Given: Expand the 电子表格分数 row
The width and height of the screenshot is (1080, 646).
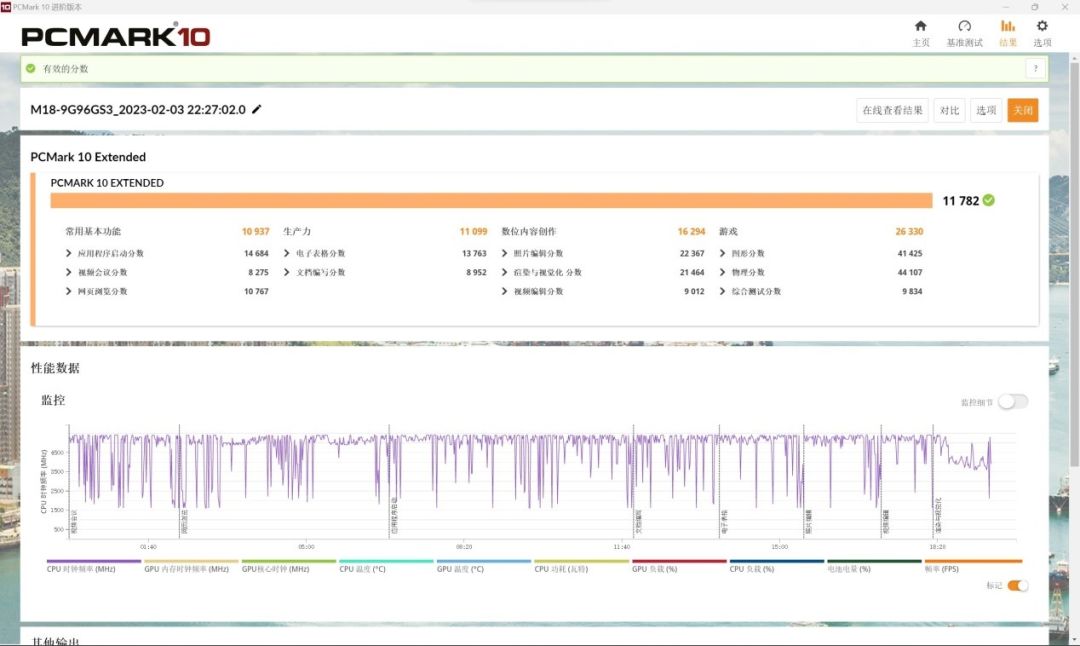Looking at the screenshot, I should point(287,254).
